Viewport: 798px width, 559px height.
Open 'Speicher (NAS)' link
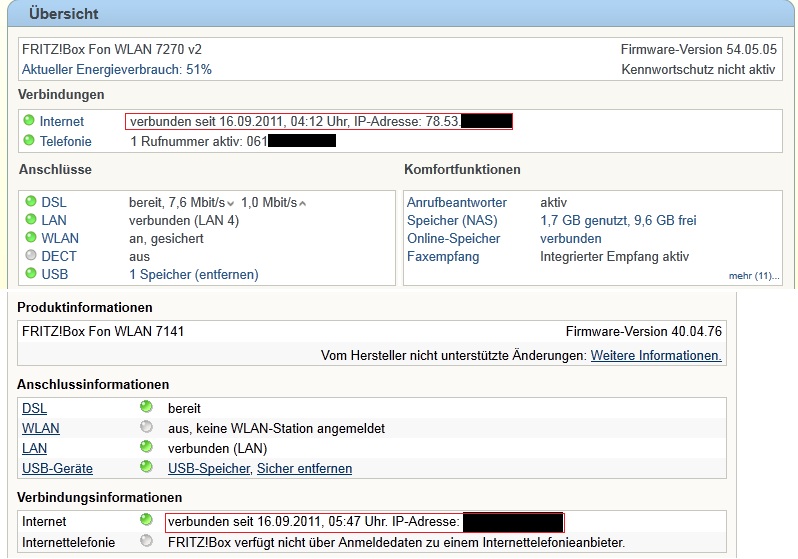coord(451,220)
